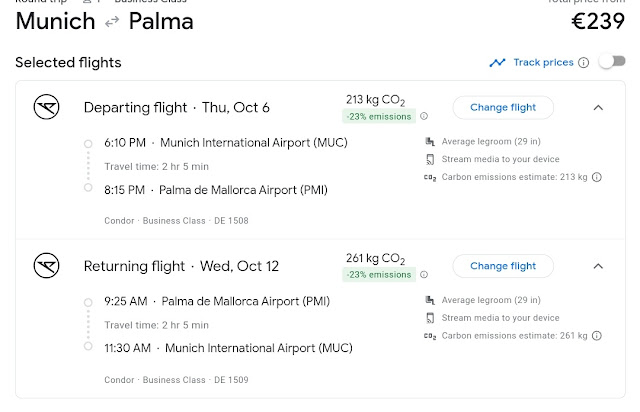This screenshot has width=640, height=412.
Task: Click the Track prices link text
Action: [543, 63]
